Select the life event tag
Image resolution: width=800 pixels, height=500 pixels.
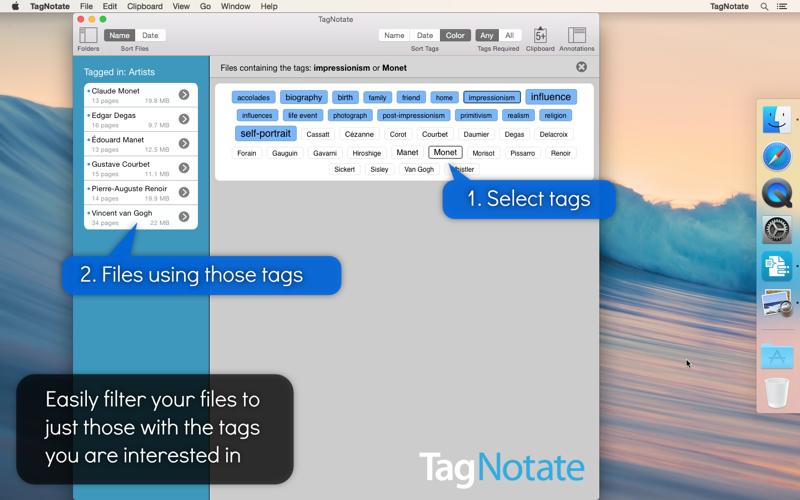303,115
